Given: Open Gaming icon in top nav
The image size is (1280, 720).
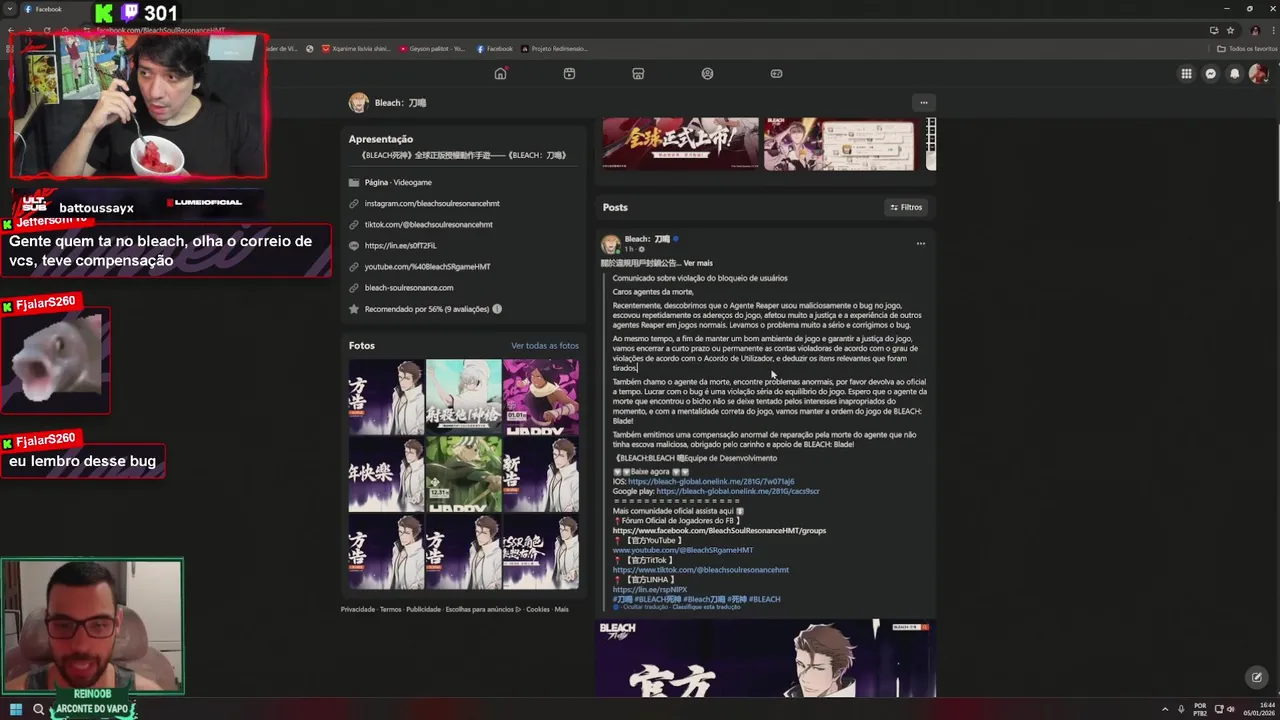Looking at the screenshot, I should [x=776, y=73].
